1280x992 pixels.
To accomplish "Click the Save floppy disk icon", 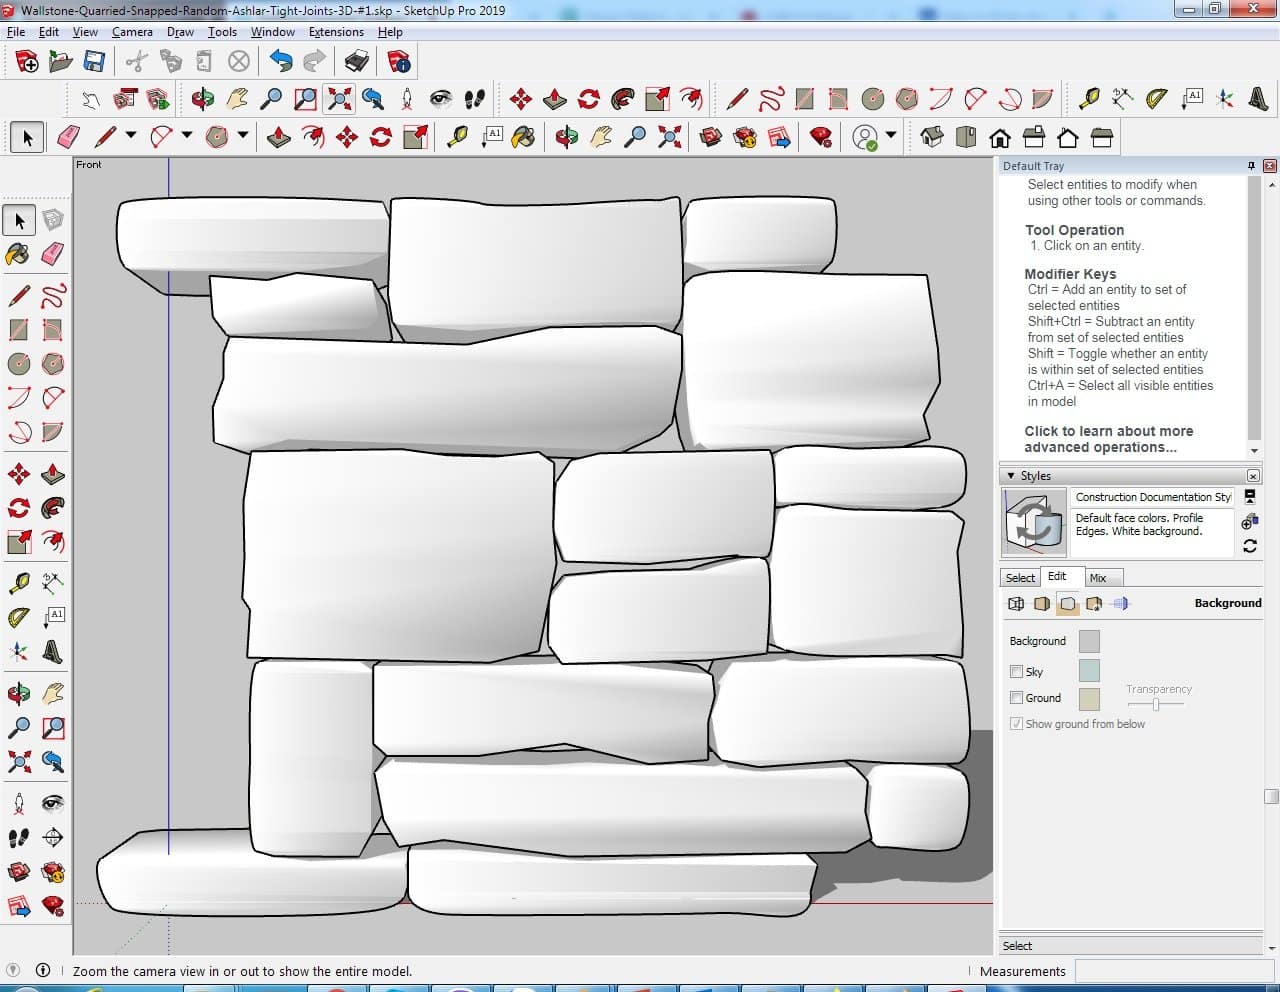I will click(x=94, y=62).
